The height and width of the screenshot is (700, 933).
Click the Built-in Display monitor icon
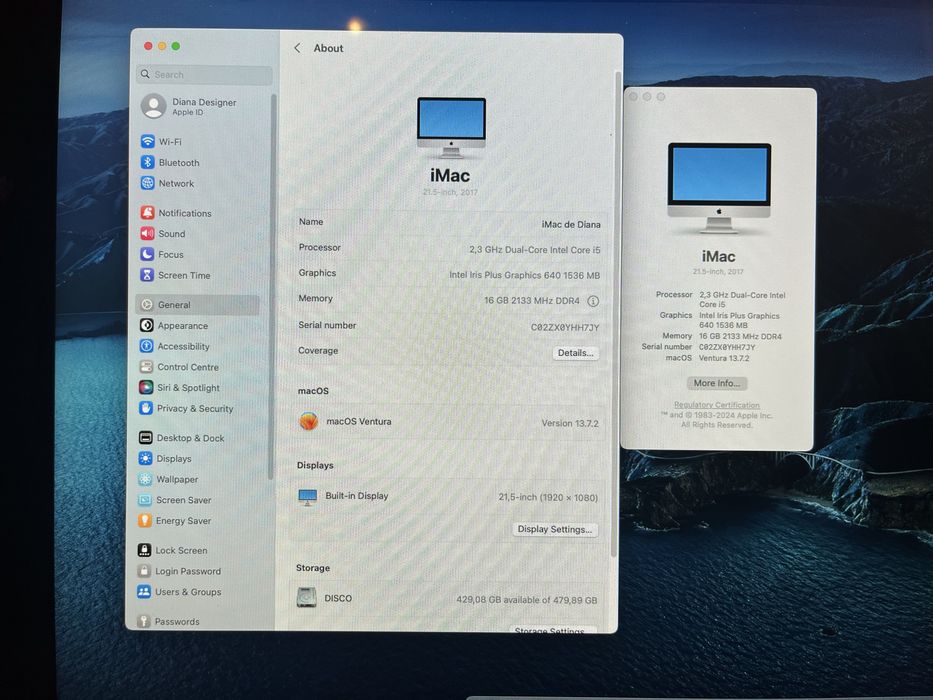[x=308, y=497]
